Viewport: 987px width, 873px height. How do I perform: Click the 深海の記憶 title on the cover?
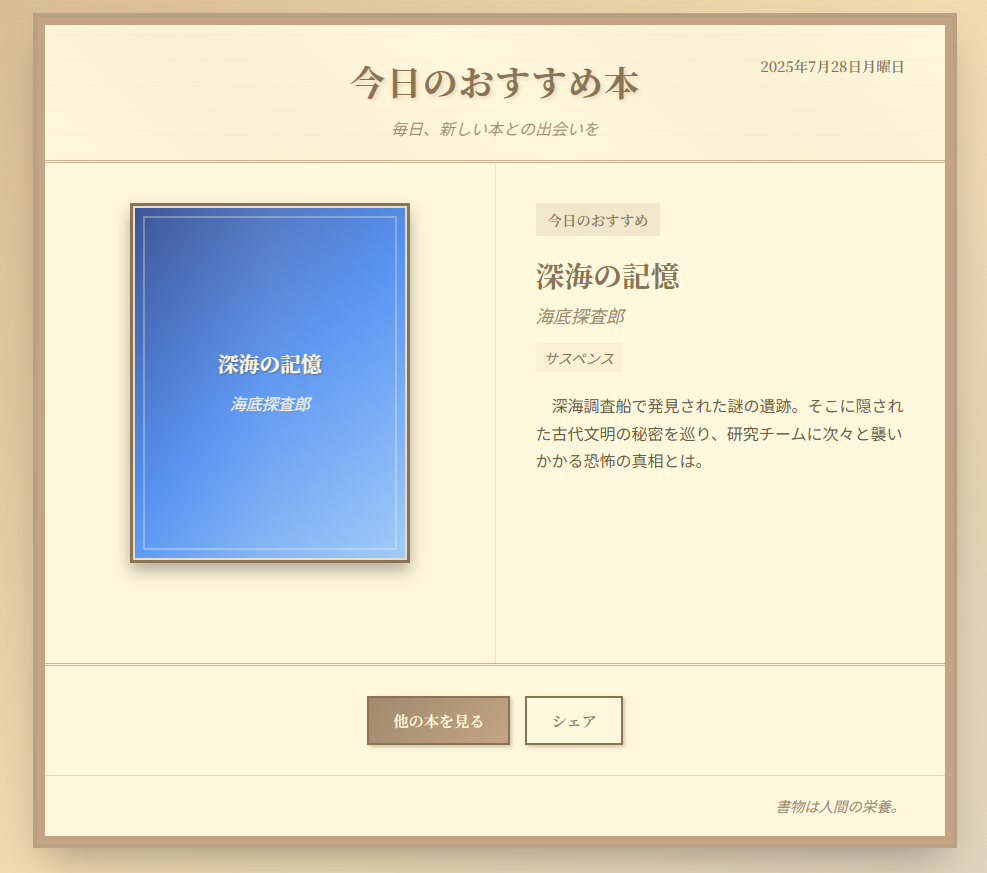click(x=270, y=365)
